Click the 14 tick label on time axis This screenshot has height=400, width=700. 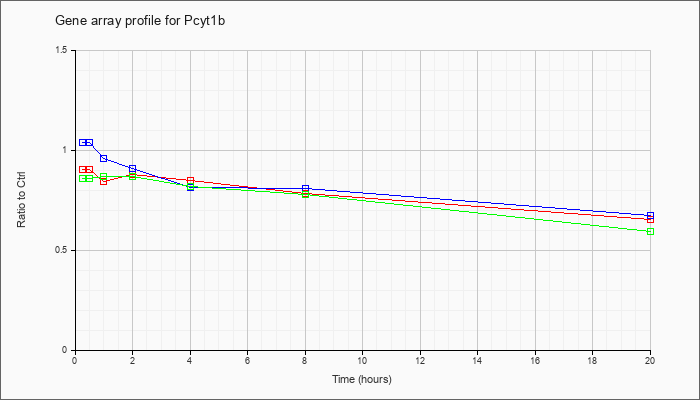[x=477, y=360]
